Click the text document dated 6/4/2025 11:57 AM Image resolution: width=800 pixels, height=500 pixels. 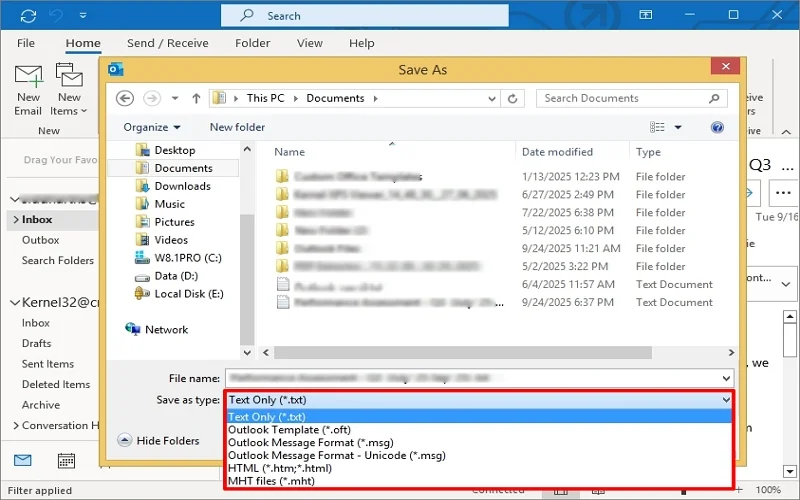tap(339, 284)
